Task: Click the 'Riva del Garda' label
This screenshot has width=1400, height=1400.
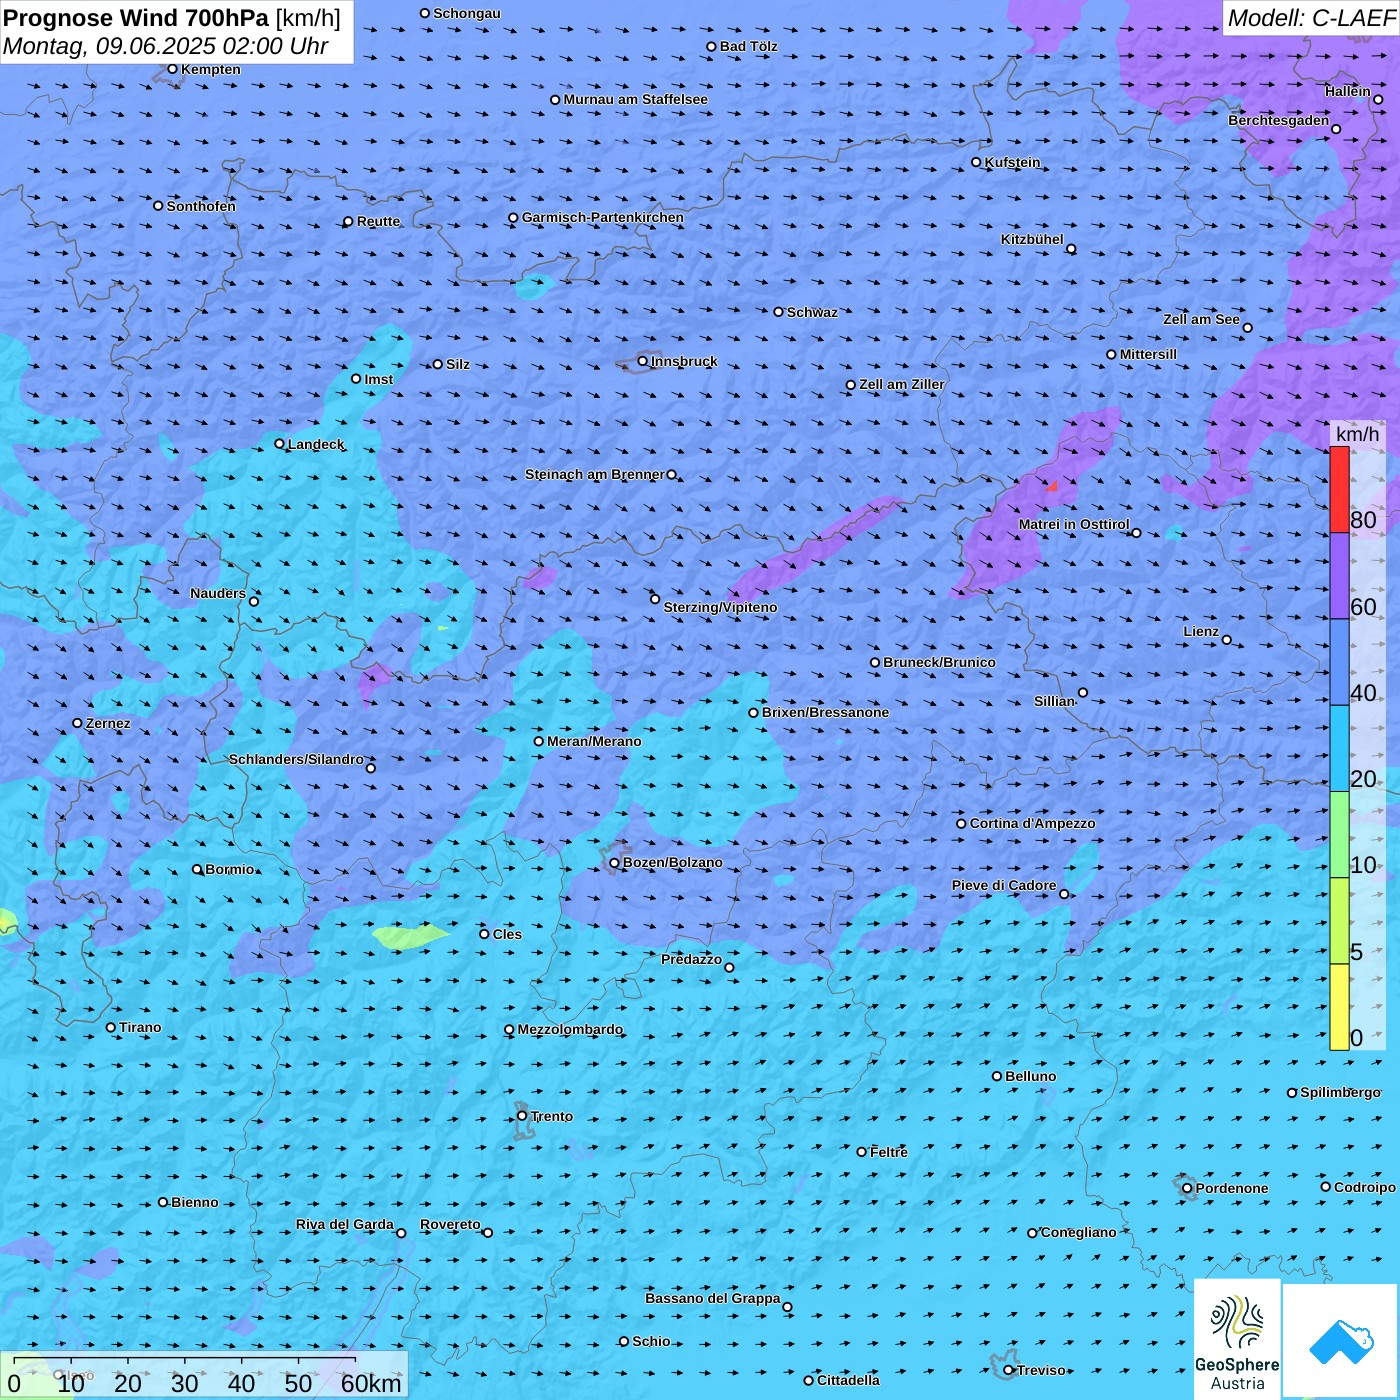Action: (345, 1224)
